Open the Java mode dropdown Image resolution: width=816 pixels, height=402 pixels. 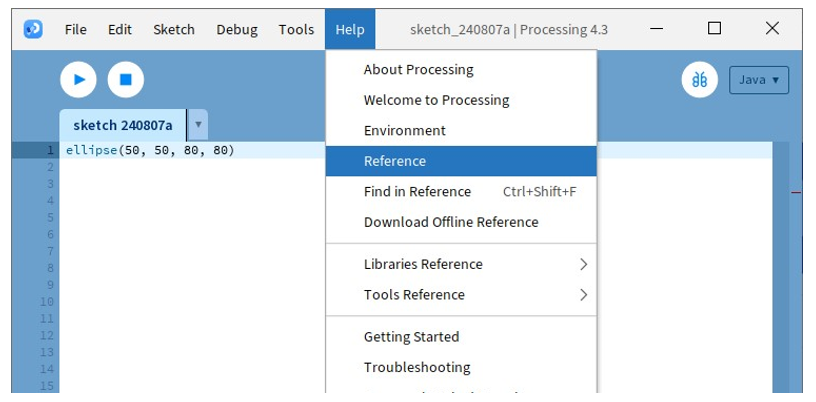click(759, 80)
